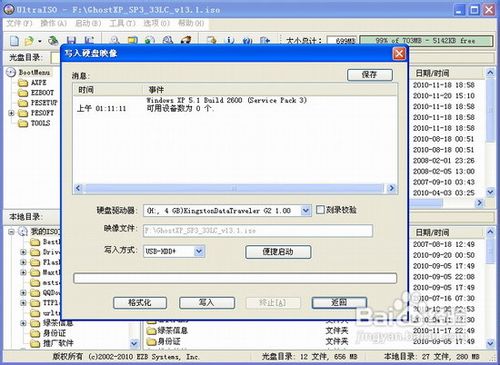
Task: Click the New file toolbar icon
Action: click(14, 41)
